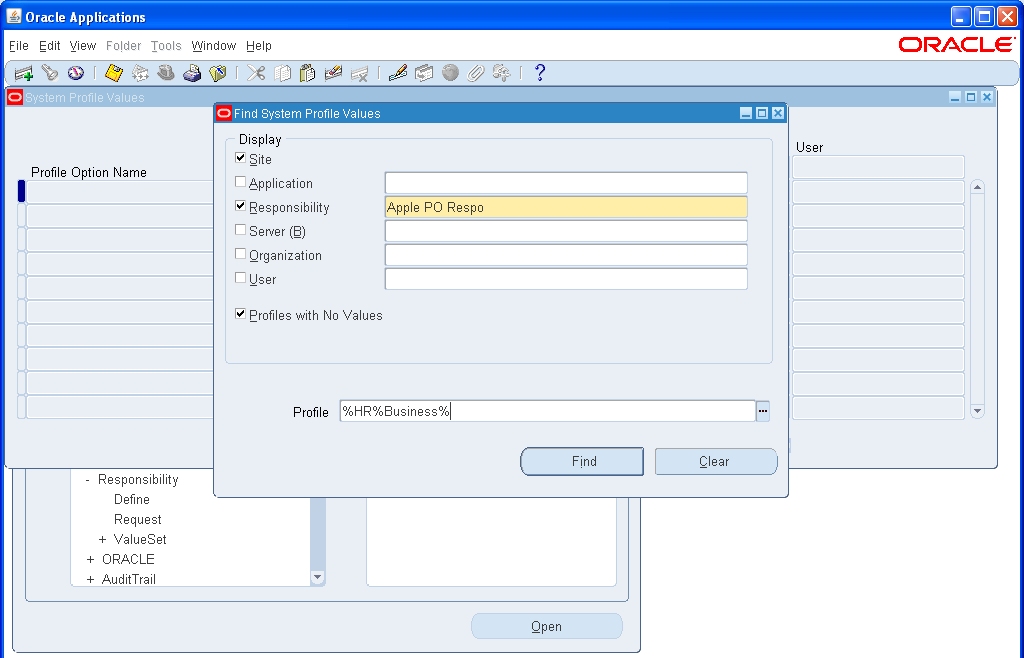Click the Window Help question mark icon
The image size is (1024, 658).
click(x=539, y=72)
